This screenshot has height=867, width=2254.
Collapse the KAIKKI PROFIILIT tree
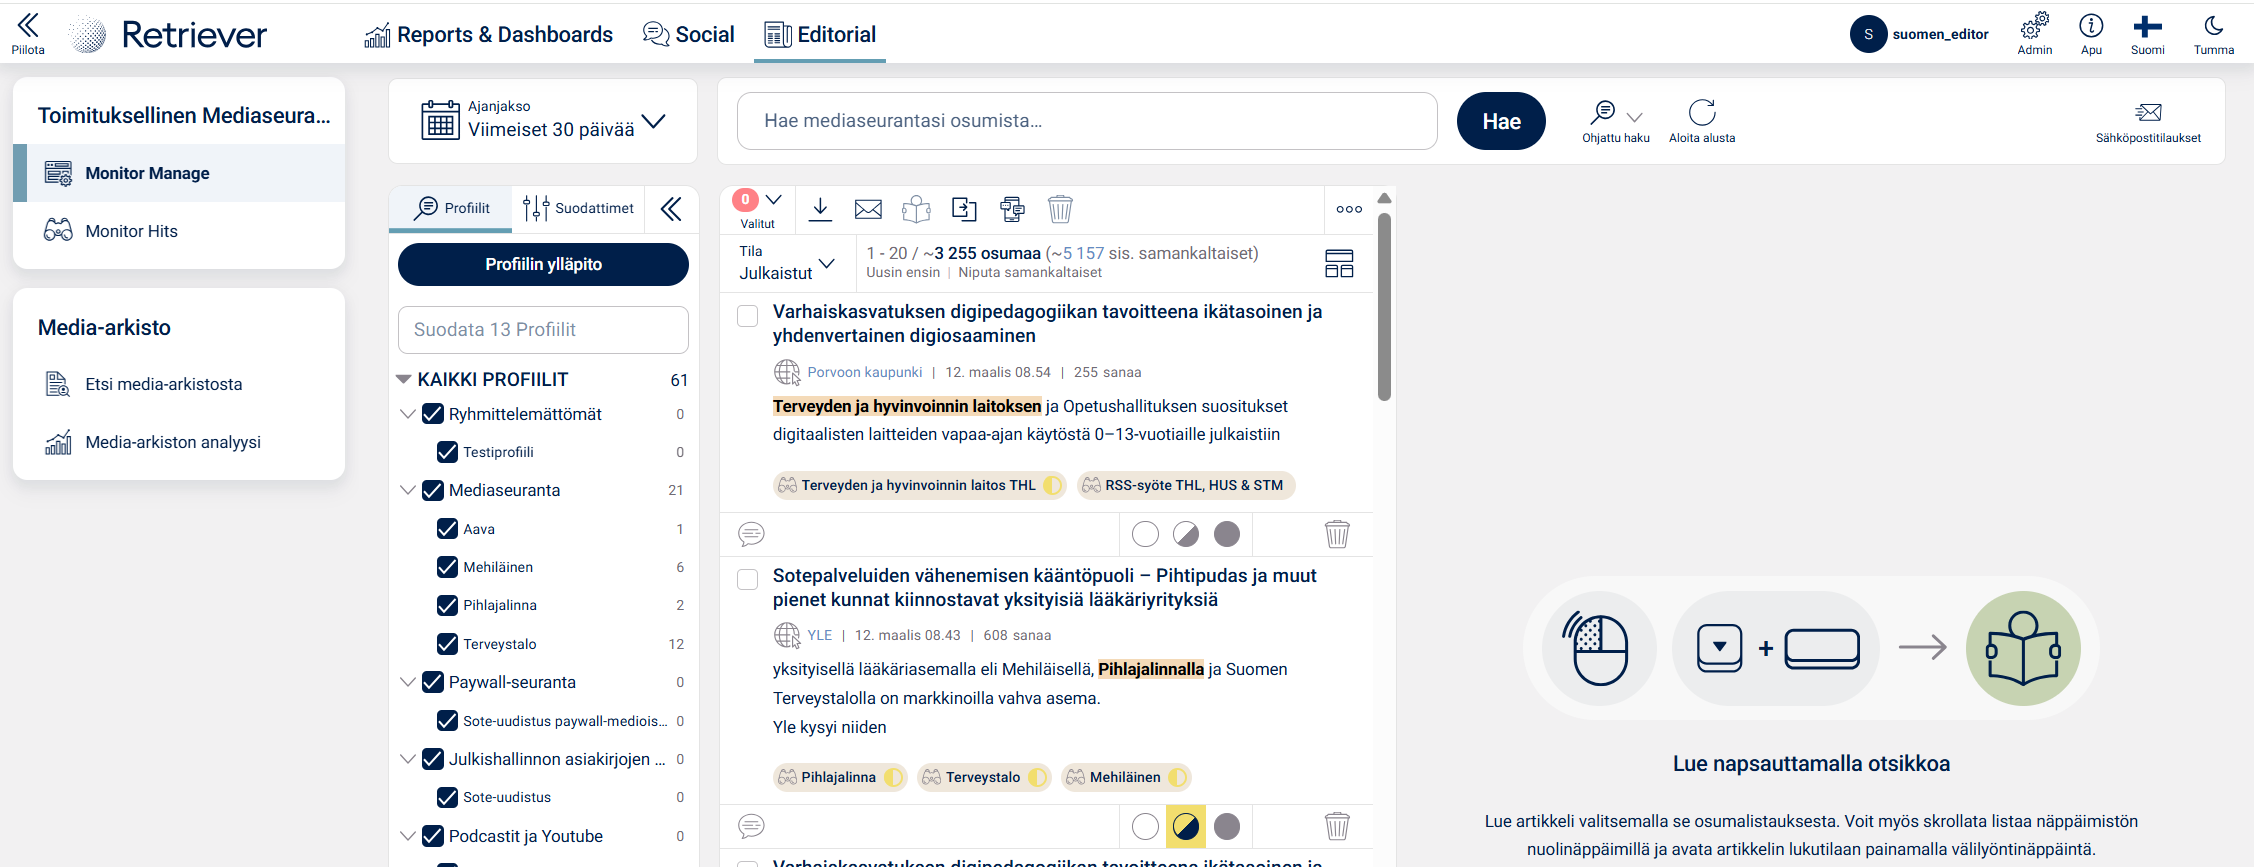(404, 379)
